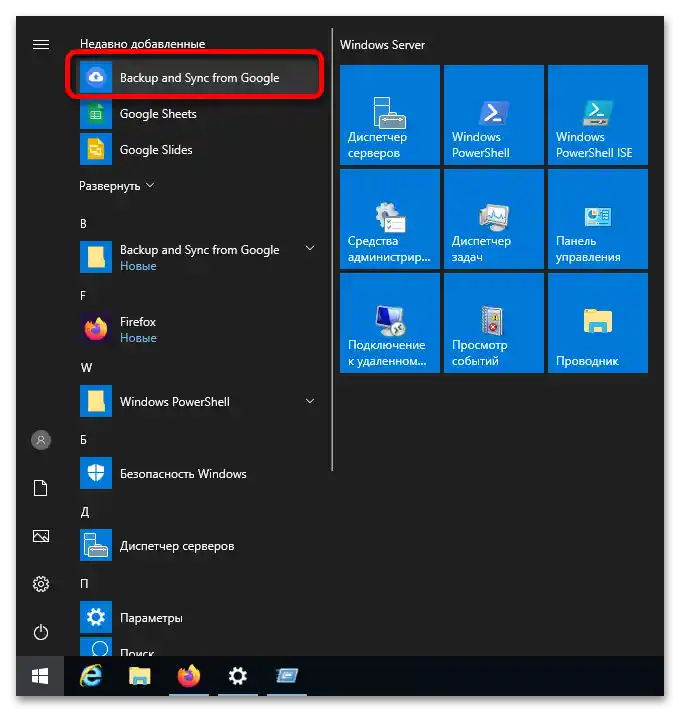Image resolution: width=680 pixels, height=712 pixels.
Task: Open the hamburger menu at top left
Action: 41,44
